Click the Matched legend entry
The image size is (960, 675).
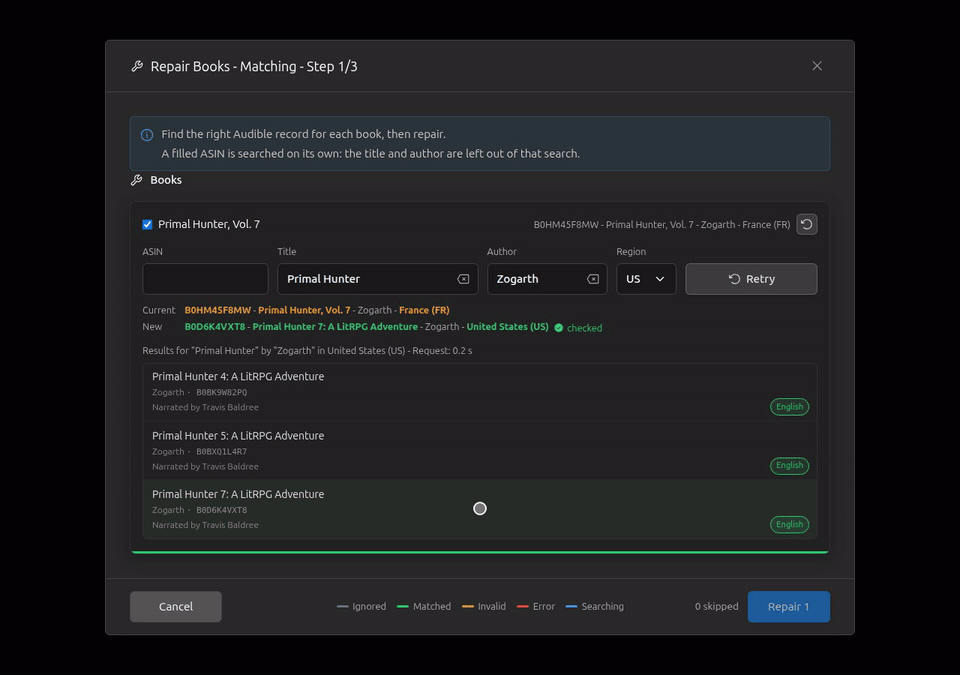[424, 606]
